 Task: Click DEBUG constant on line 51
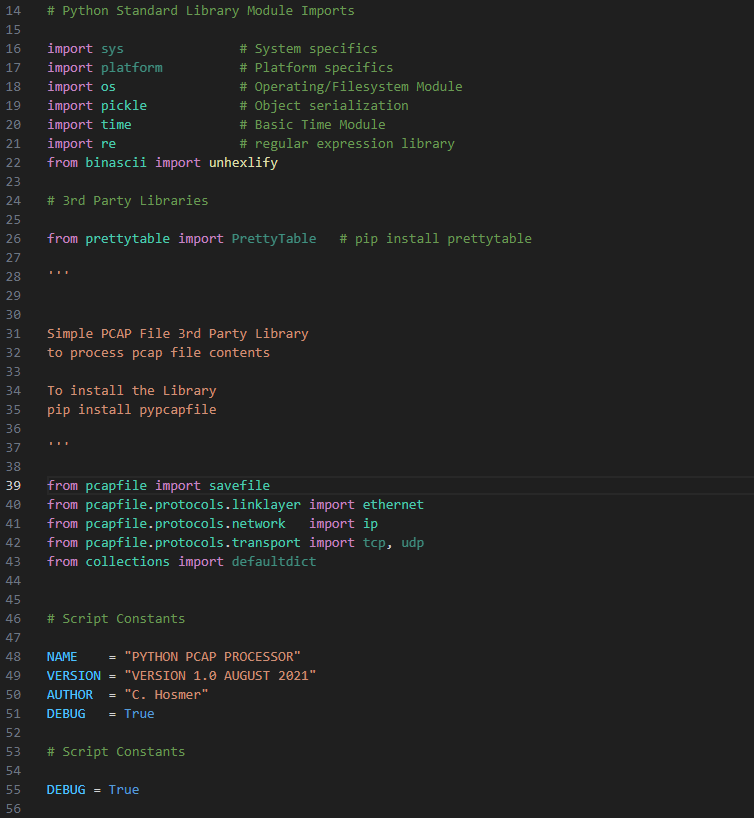pyautogui.click(x=66, y=714)
